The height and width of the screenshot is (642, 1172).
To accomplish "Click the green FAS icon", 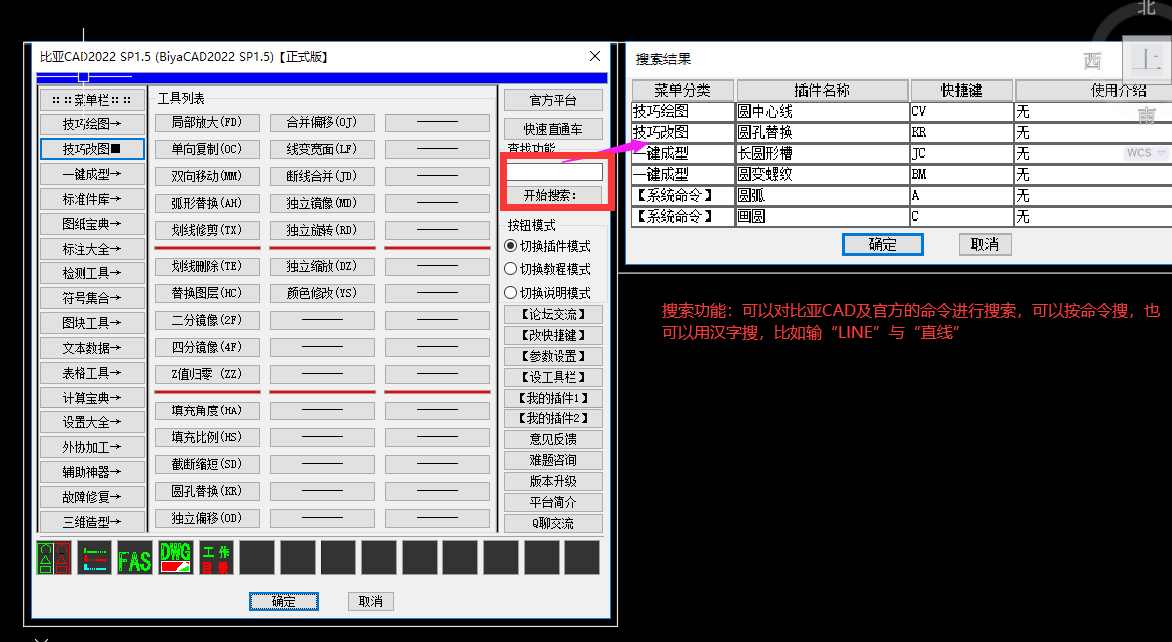I will click(x=135, y=558).
